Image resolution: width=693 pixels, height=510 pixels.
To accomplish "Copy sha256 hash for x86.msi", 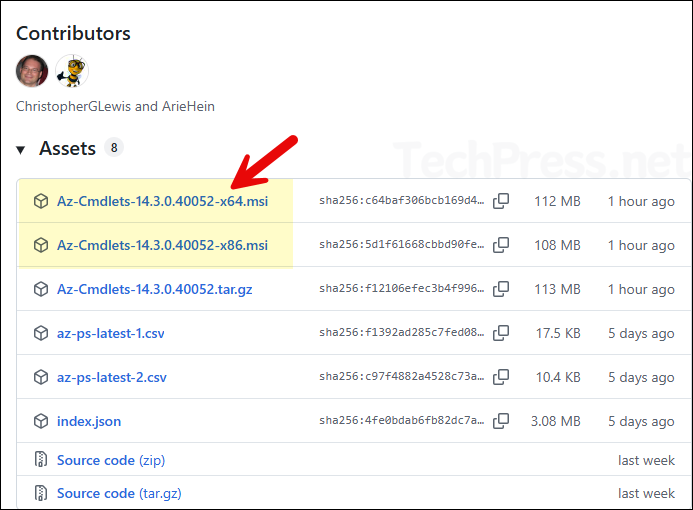I will tap(501, 244).
